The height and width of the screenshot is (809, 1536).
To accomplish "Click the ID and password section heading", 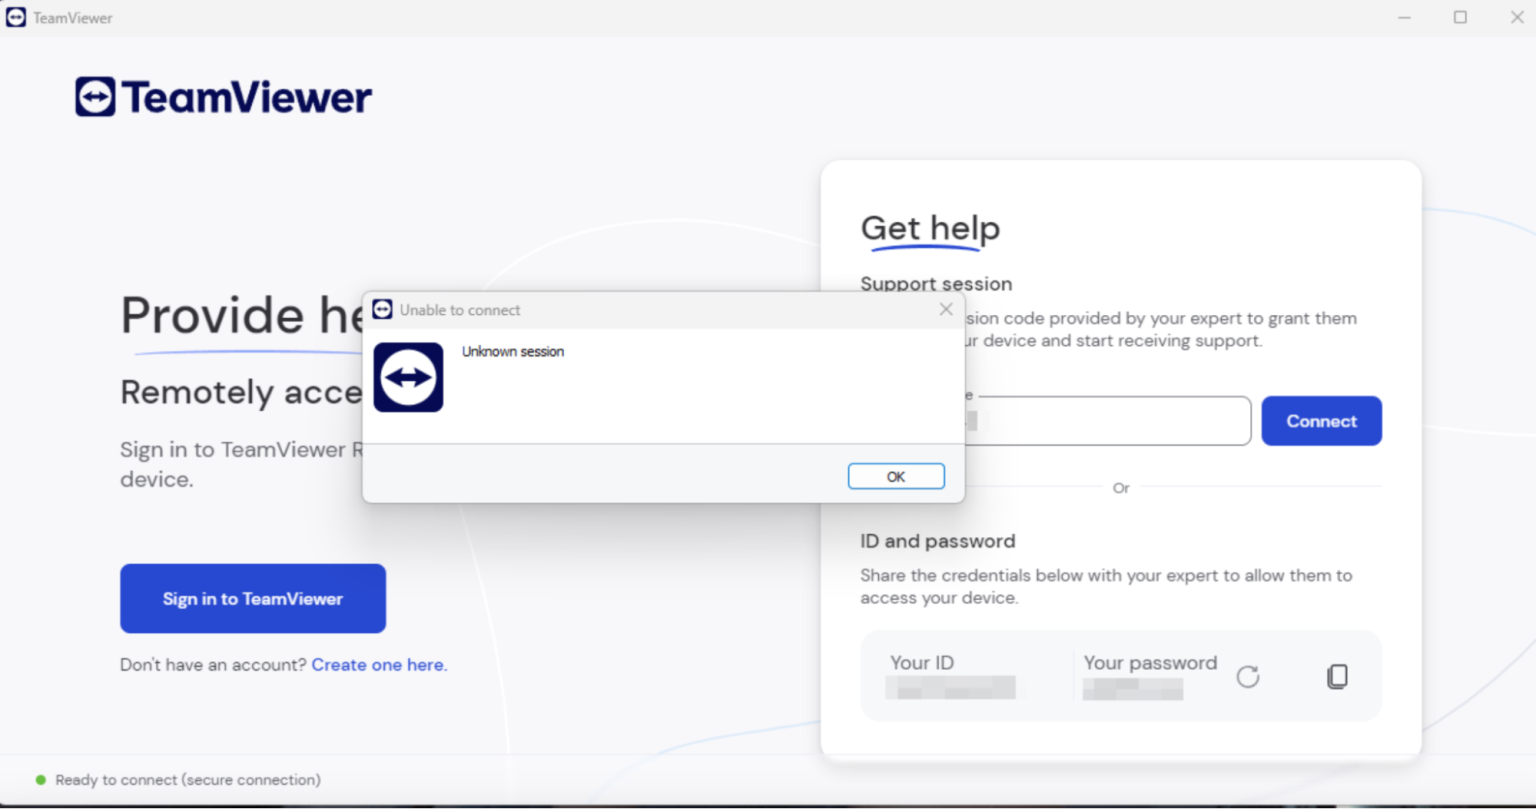I will (937, 540).
